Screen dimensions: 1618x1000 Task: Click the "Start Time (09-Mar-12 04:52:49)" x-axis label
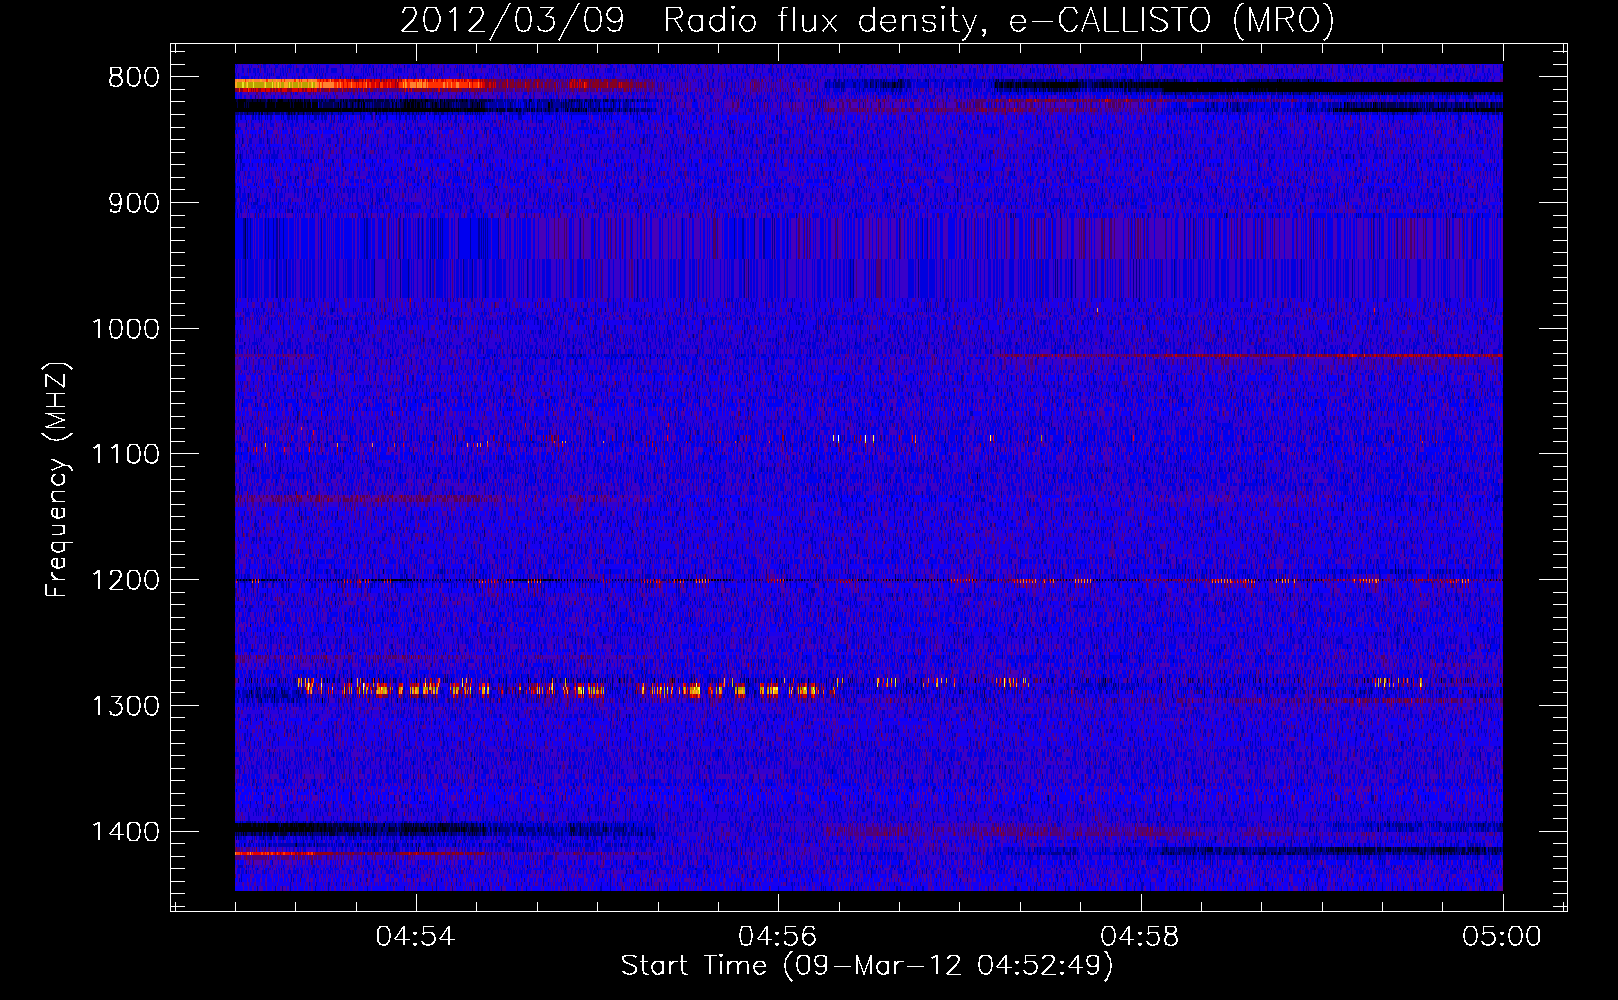[x=867, y=966]
